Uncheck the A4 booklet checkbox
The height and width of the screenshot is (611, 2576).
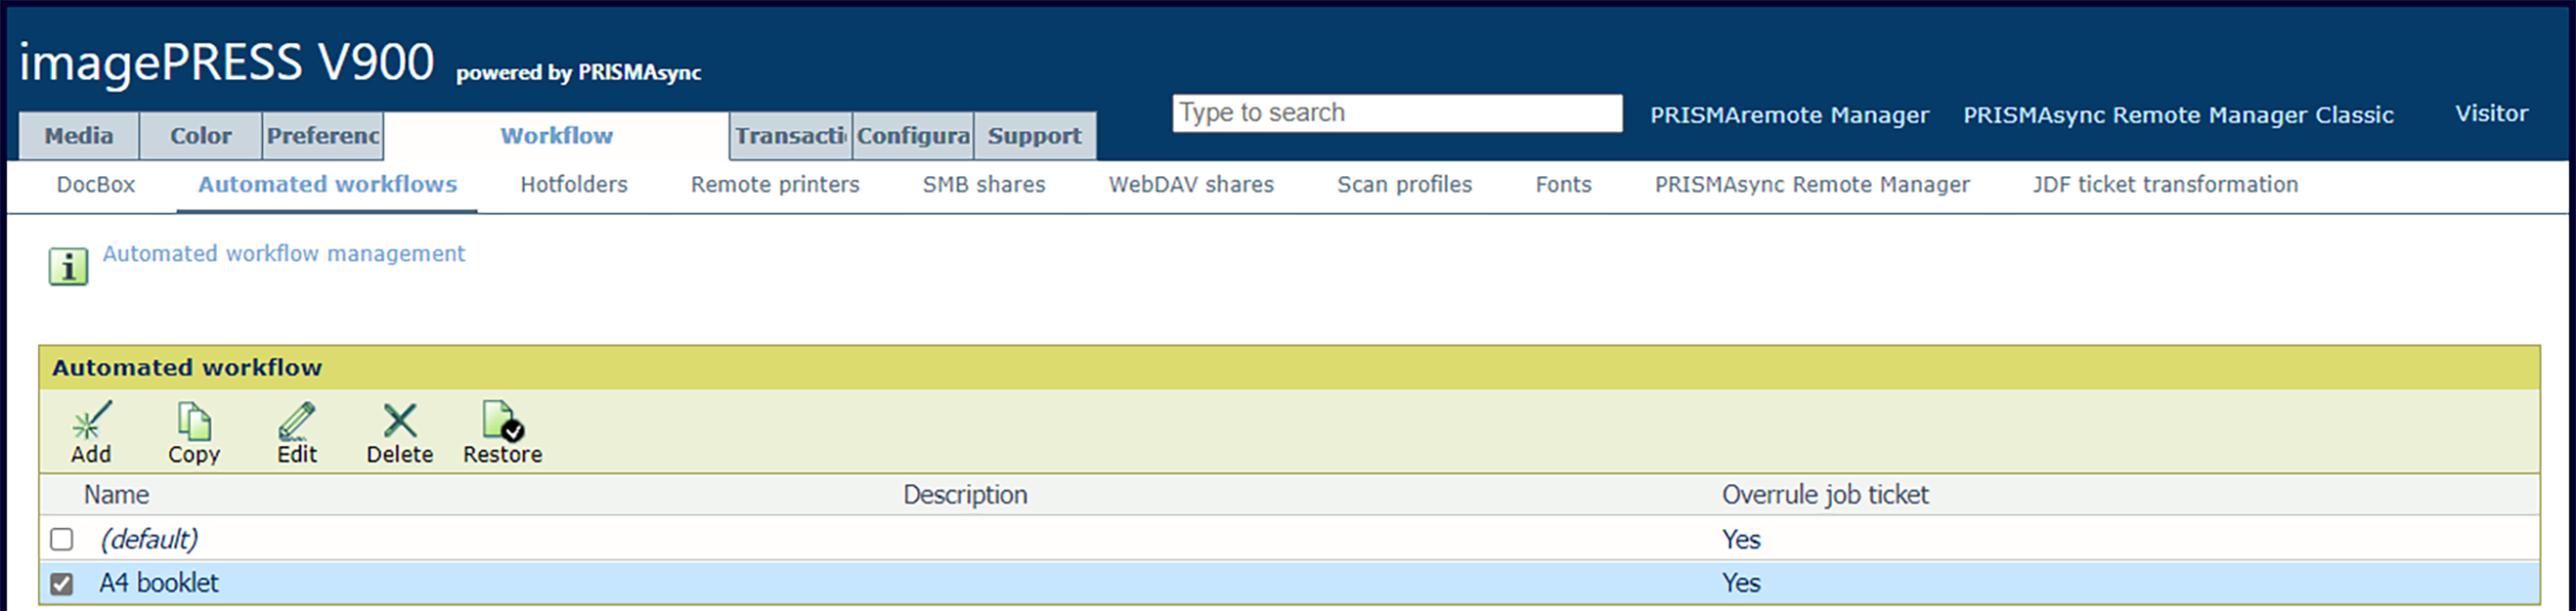(x=62, y=583)
